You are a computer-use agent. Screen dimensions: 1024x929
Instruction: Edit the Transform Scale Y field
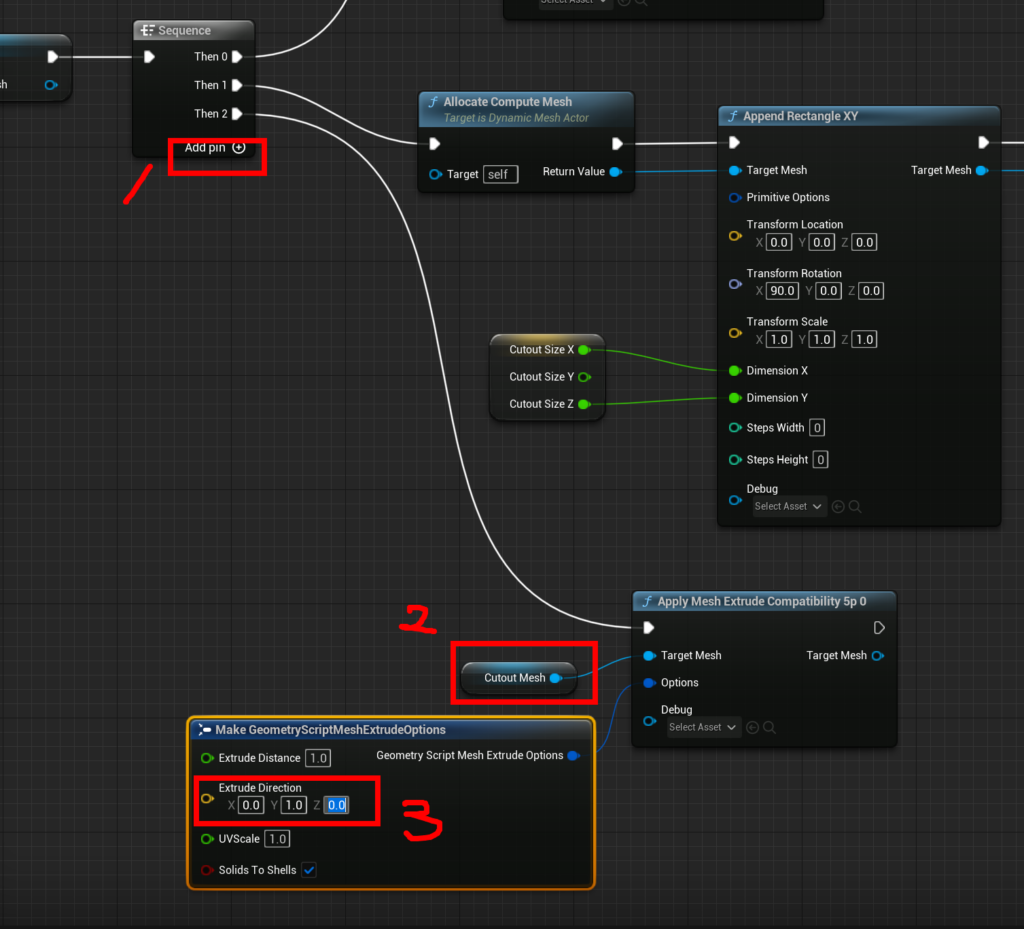pyautogui.click(x=822, y=339)
